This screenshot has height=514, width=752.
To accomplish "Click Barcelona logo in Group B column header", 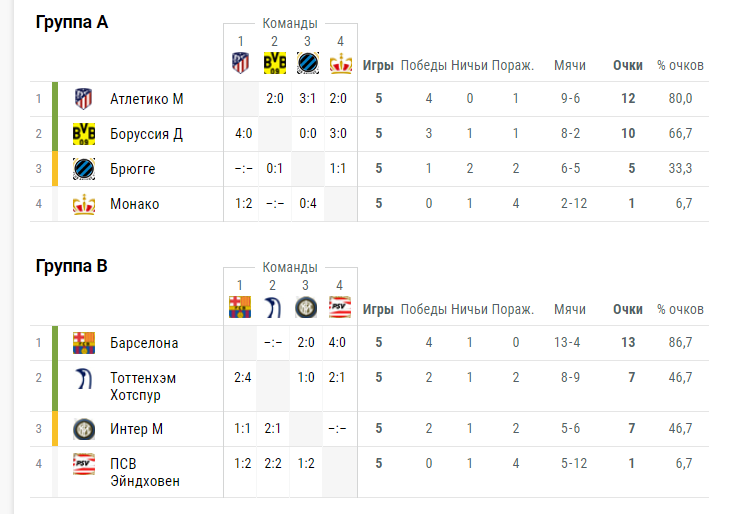I will click(x=240, y=307).
